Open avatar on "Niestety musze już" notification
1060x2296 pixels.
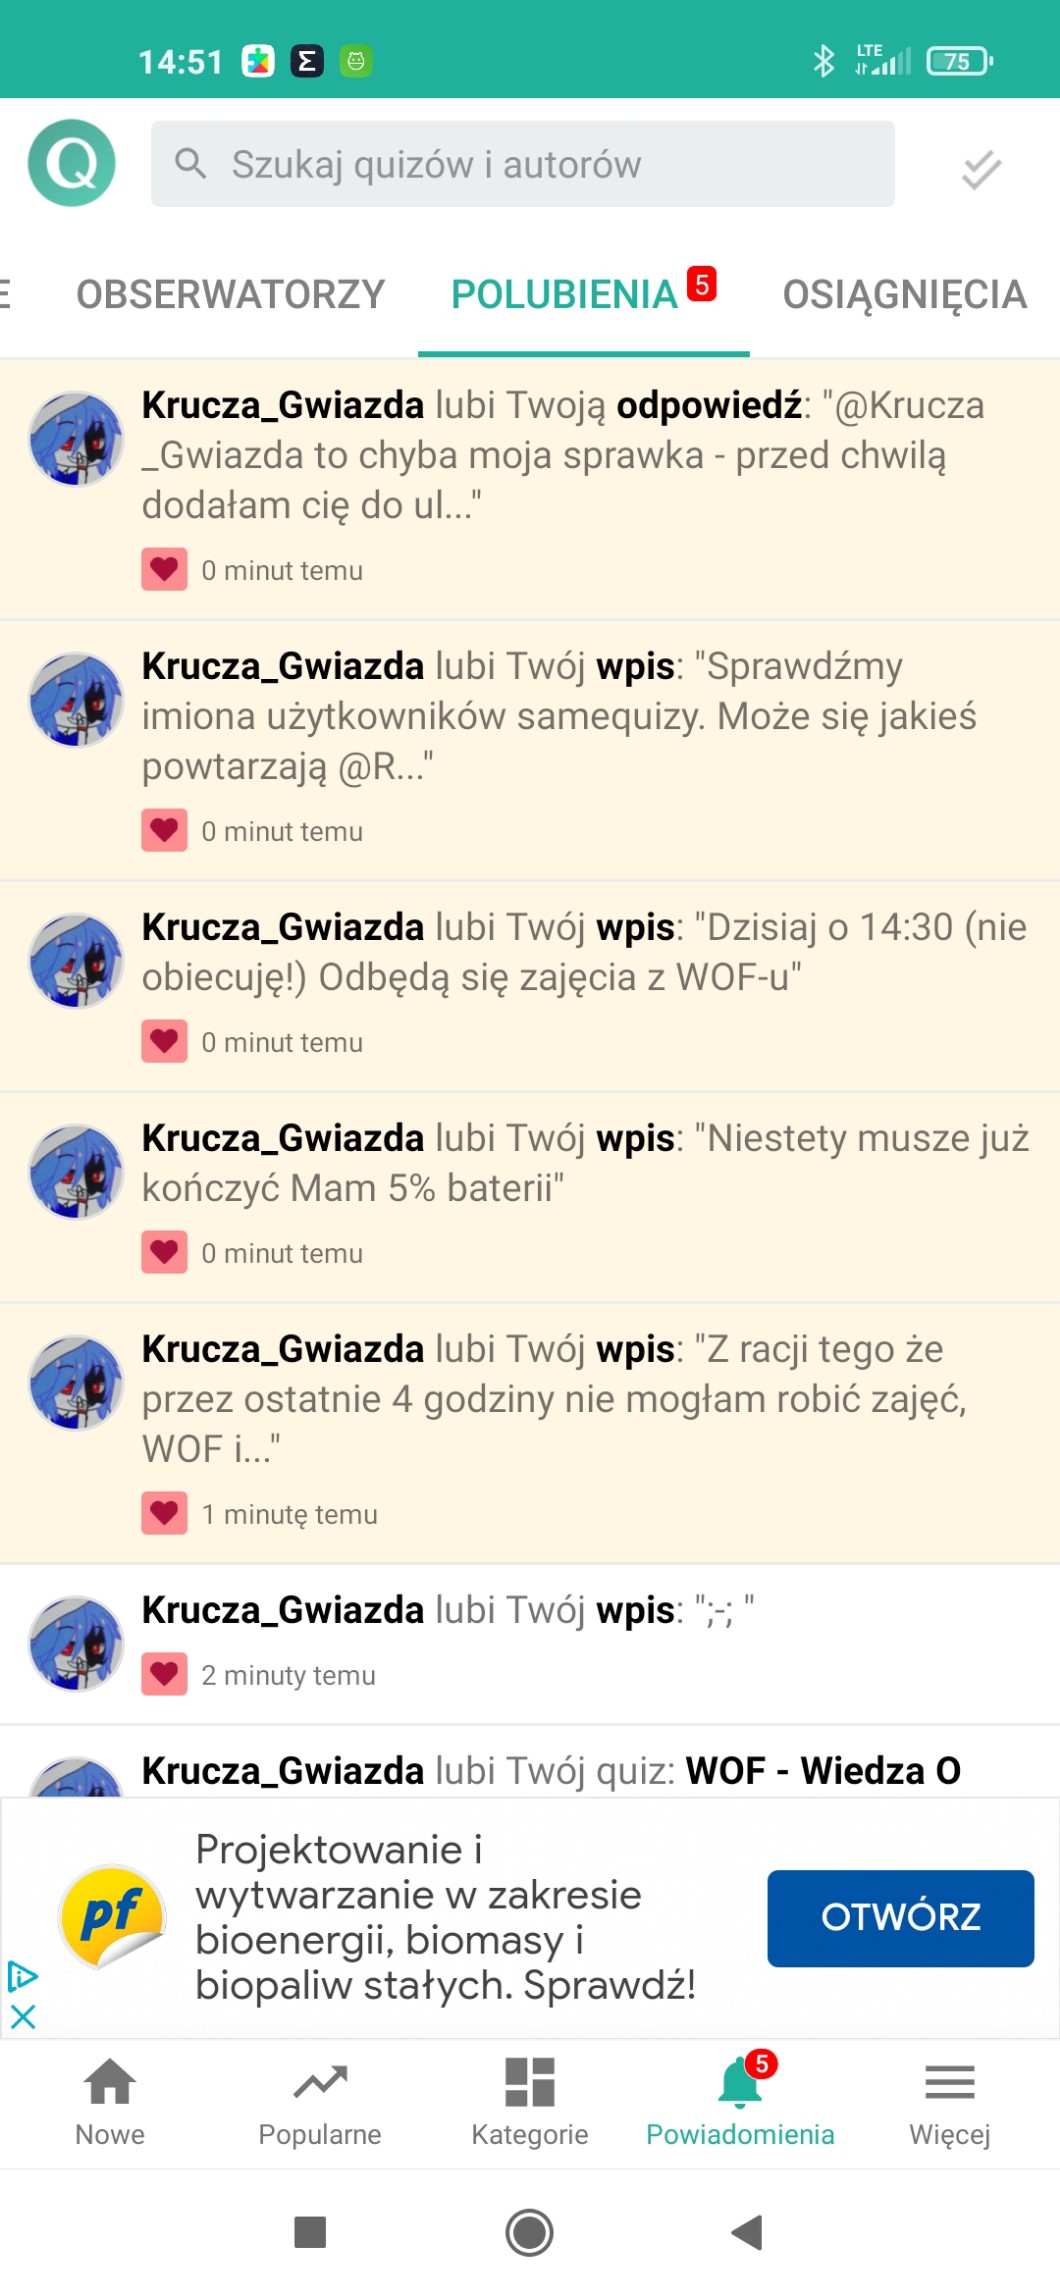pyautogui.click(x=76, y=1171)
